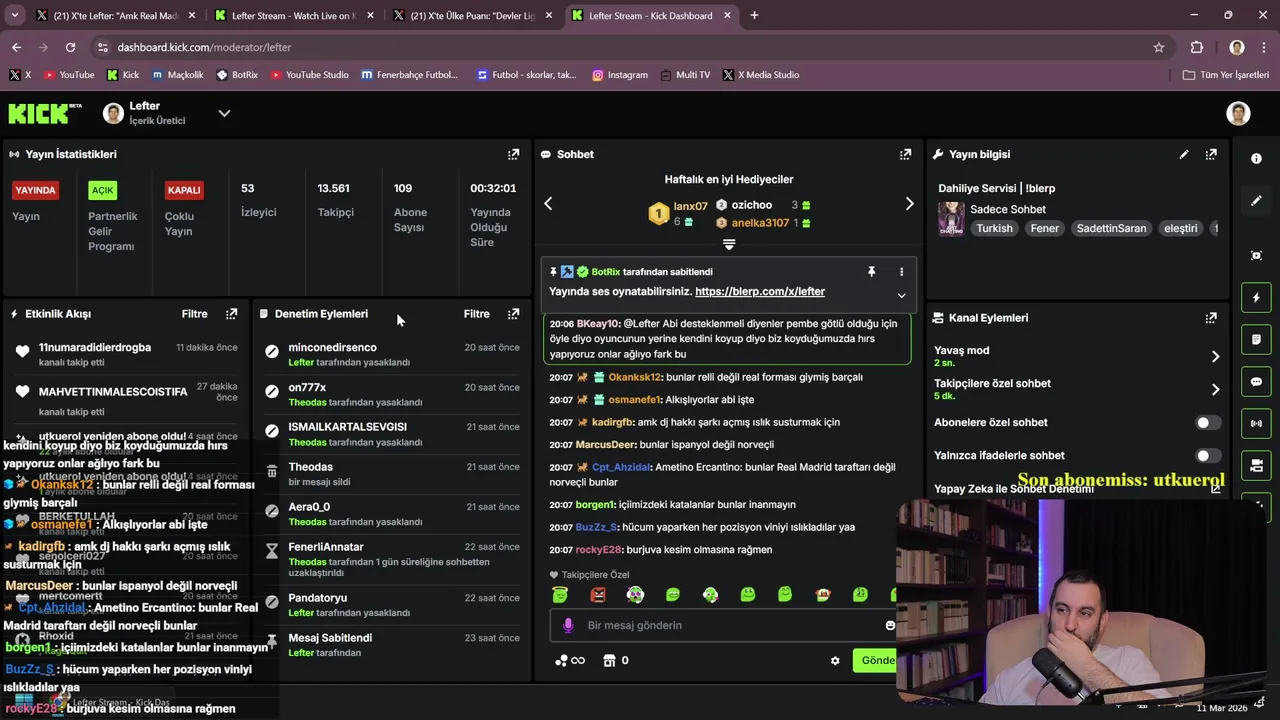Open Filtre in Etkinlik Akışı
Viewport: 1280px width, 720px height.
(x=194, y=314)
